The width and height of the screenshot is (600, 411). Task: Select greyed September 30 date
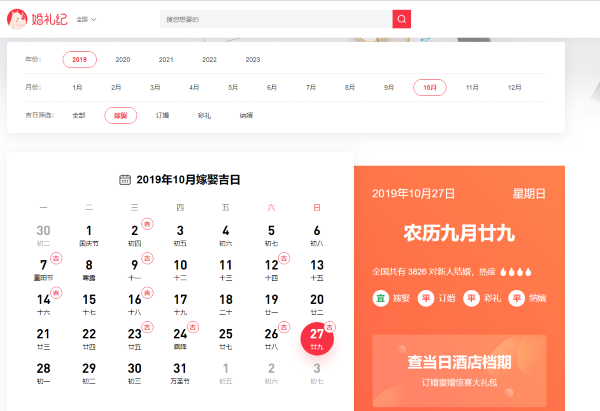43,235
